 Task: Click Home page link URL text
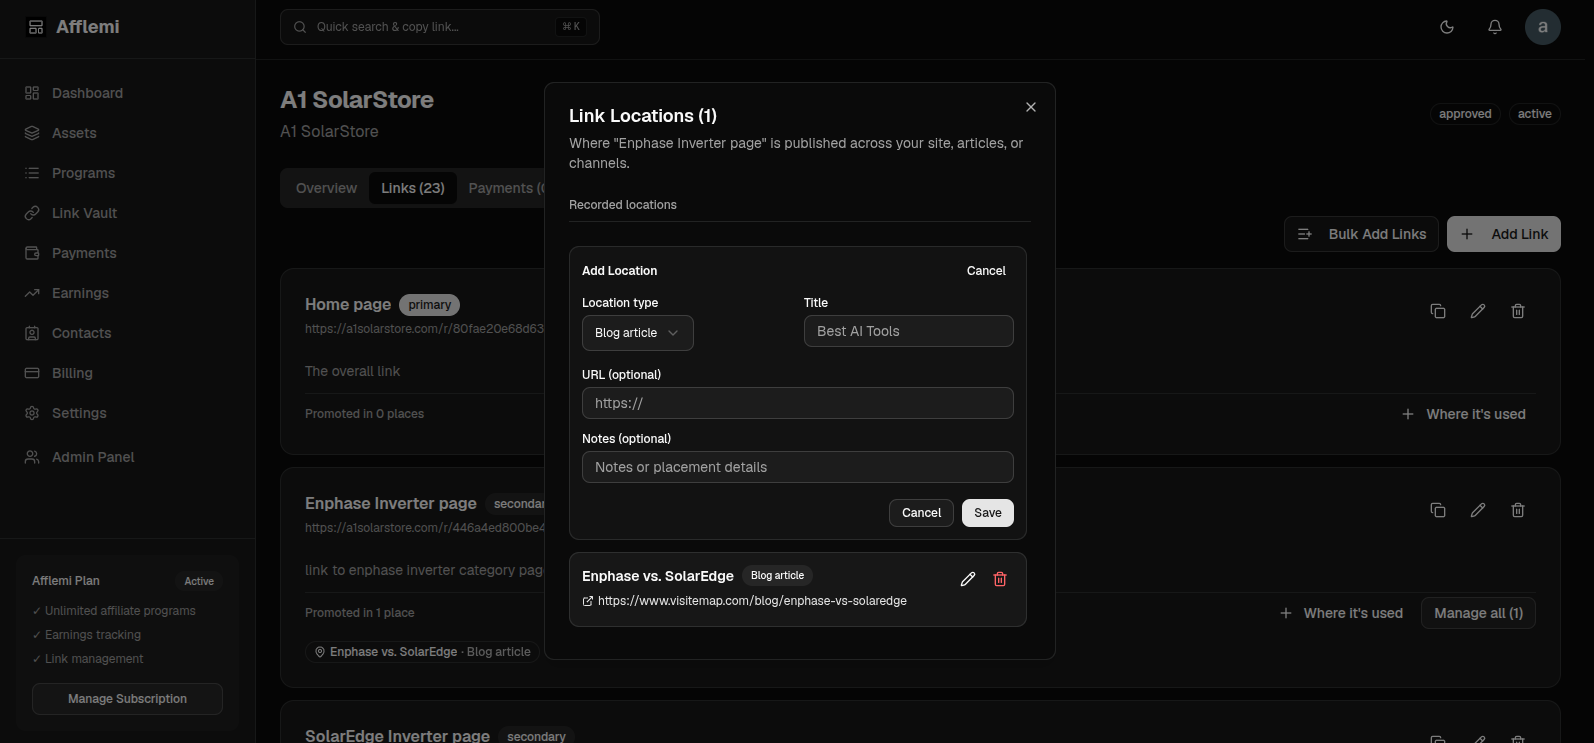pyautogui.click(x=425, y=329)
